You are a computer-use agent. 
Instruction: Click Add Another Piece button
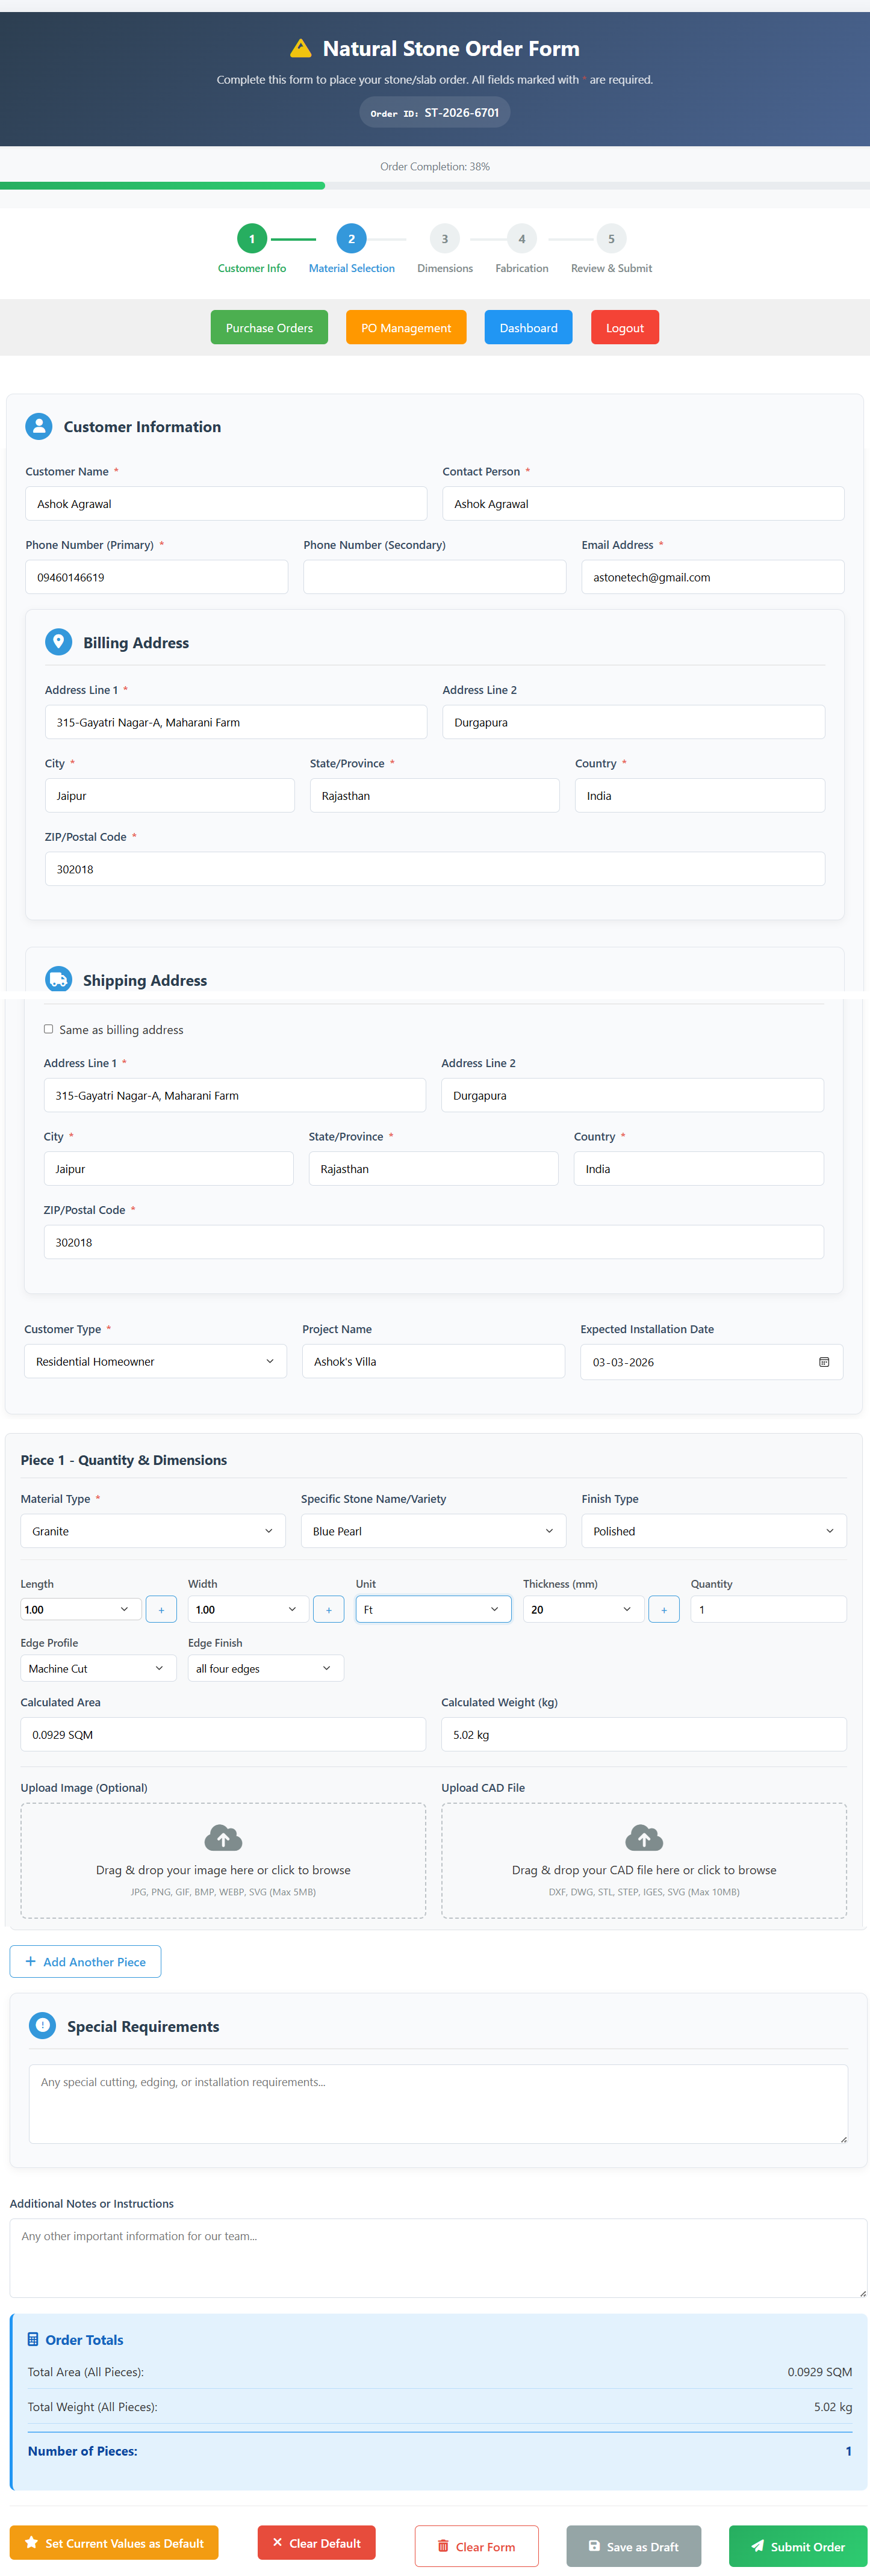(x=86, y=1961)
